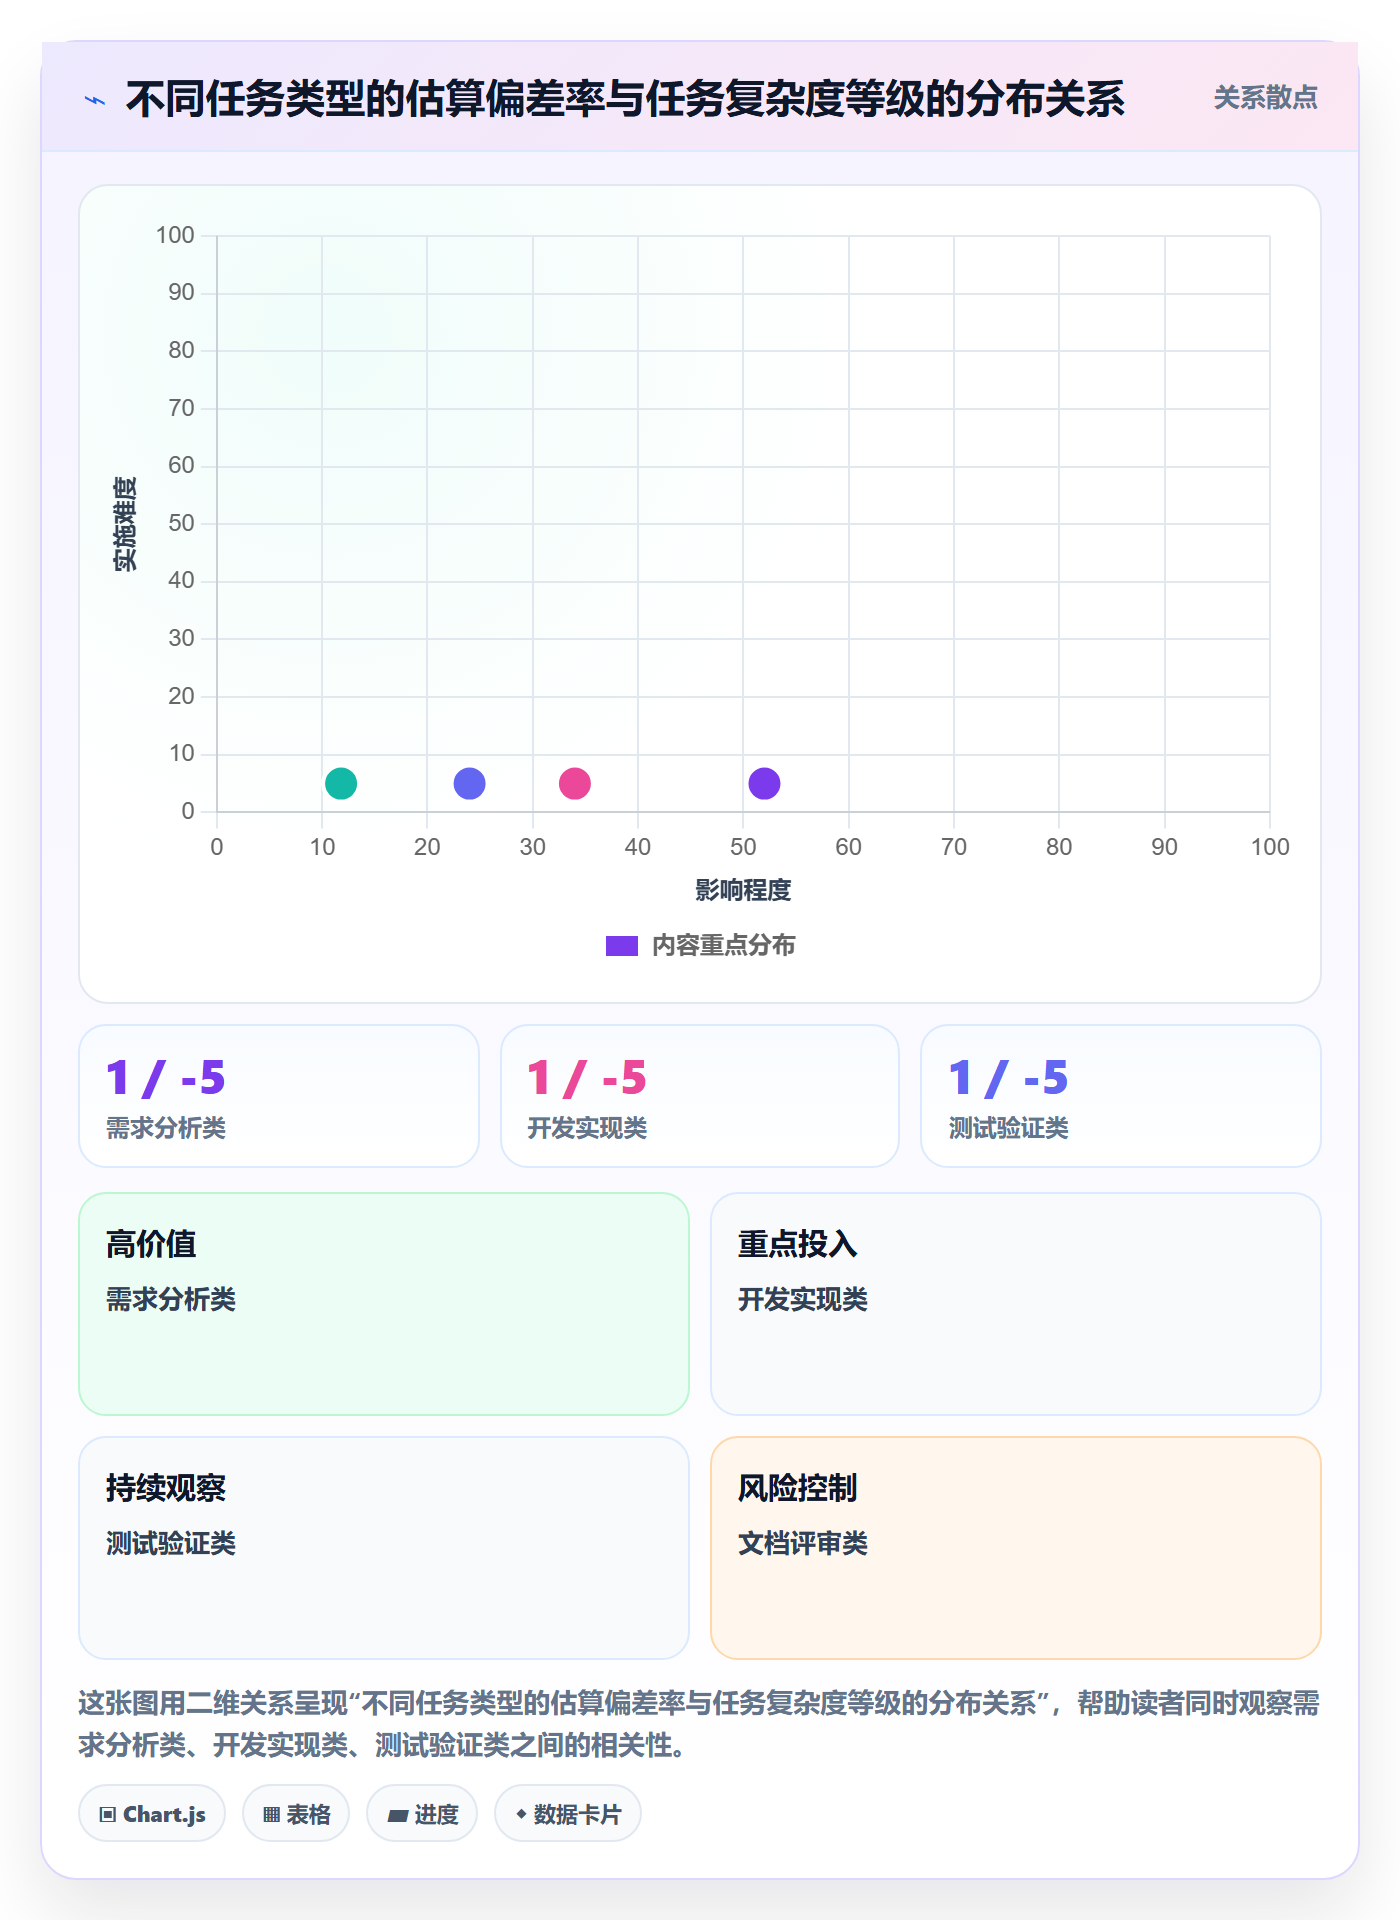Click the 实施难度 y-axis title
The width and height of the screenshot is (1400, 1920).
(x=125, y=524)
